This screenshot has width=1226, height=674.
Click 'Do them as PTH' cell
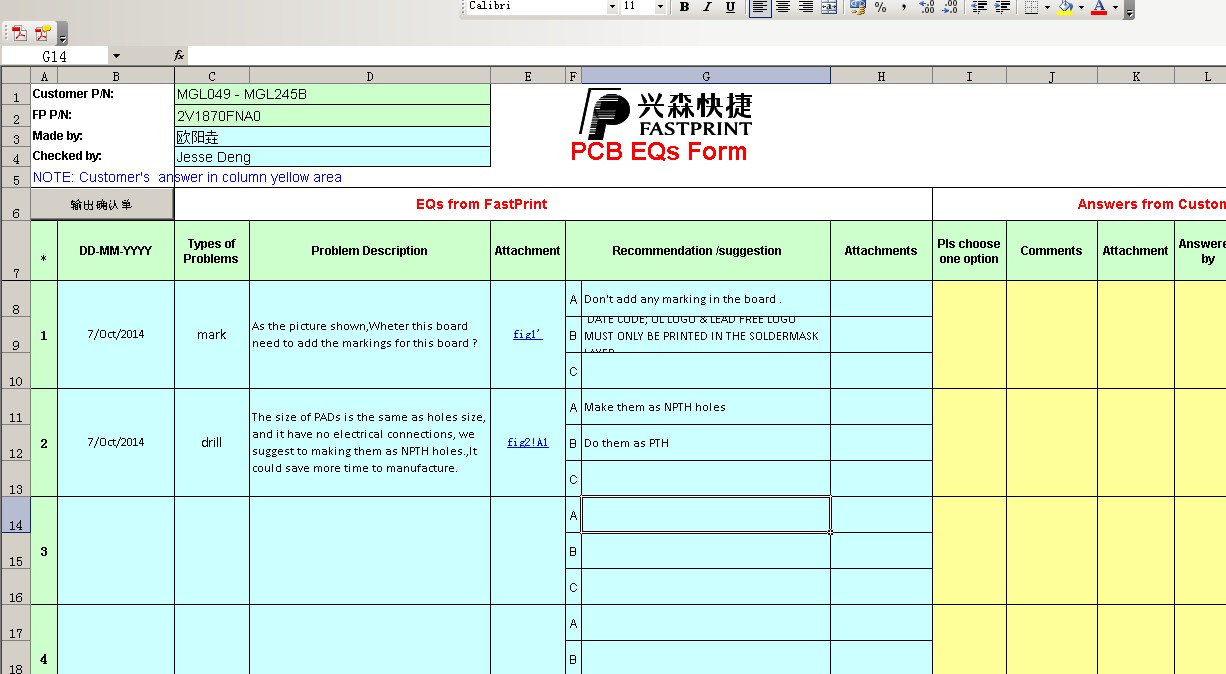pos(706,443)
